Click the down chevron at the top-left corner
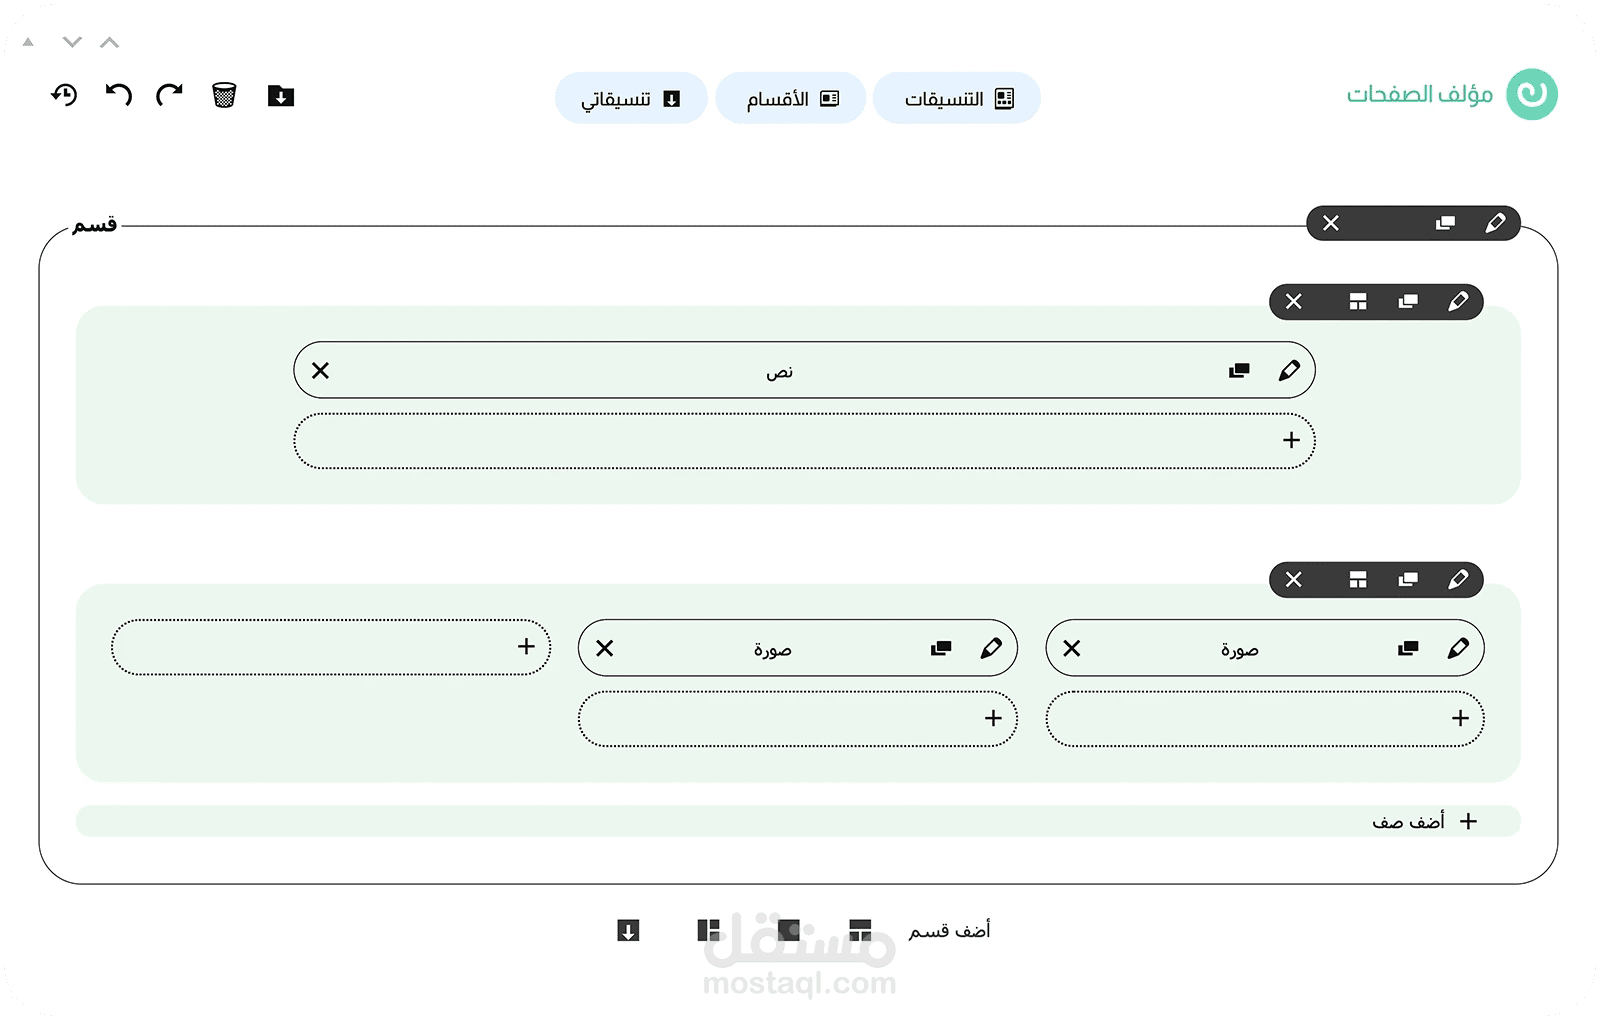1600x1020 pixels. (72, 42)
